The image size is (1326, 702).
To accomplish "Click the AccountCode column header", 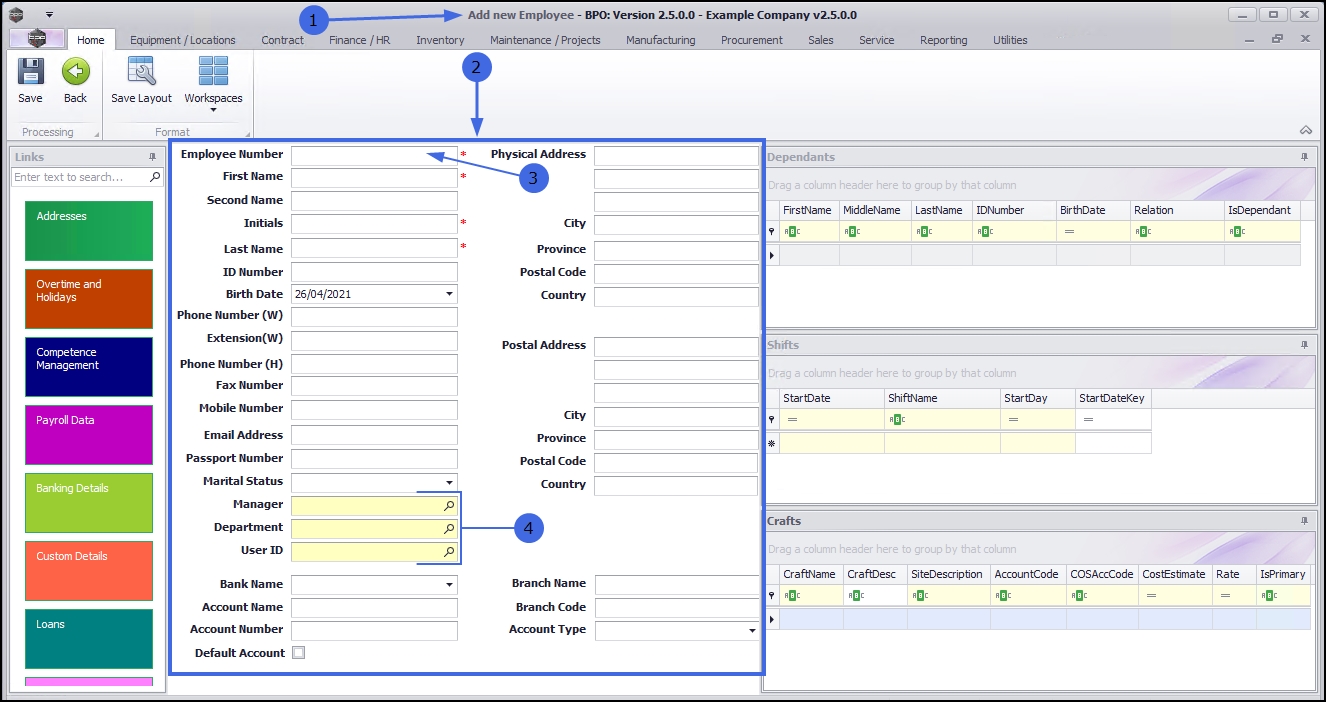I will (1028, 575).
